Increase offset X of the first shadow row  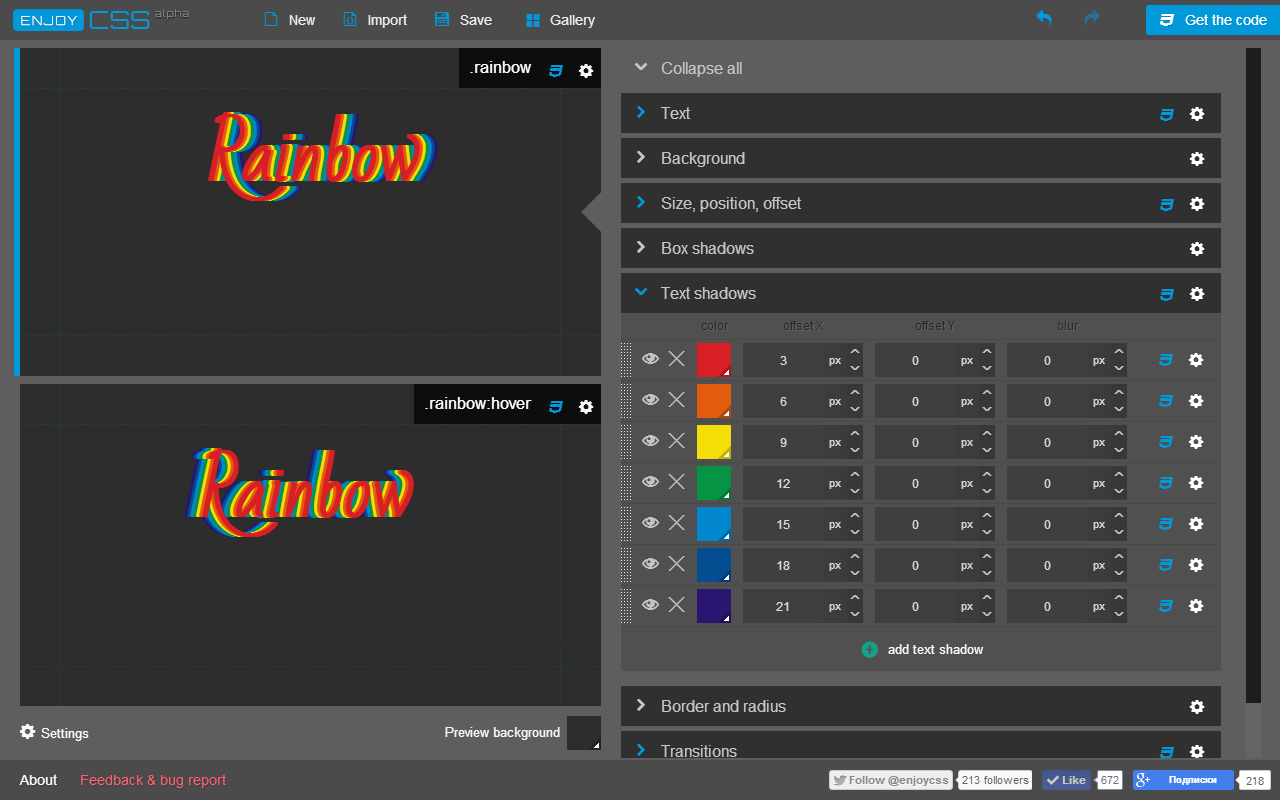pos(855,352)
